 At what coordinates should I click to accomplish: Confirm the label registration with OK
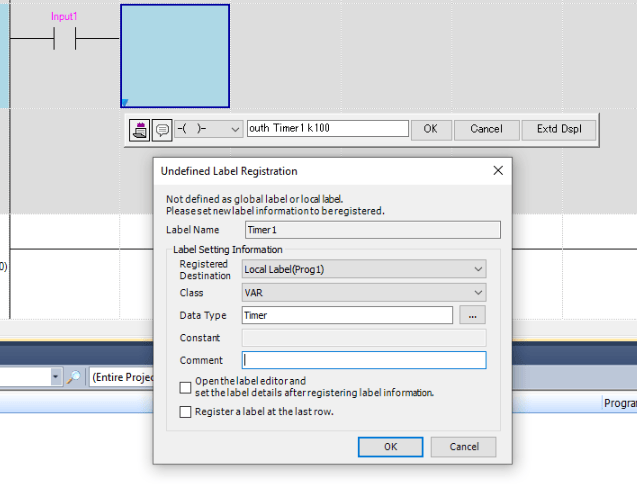click(390, 447)
